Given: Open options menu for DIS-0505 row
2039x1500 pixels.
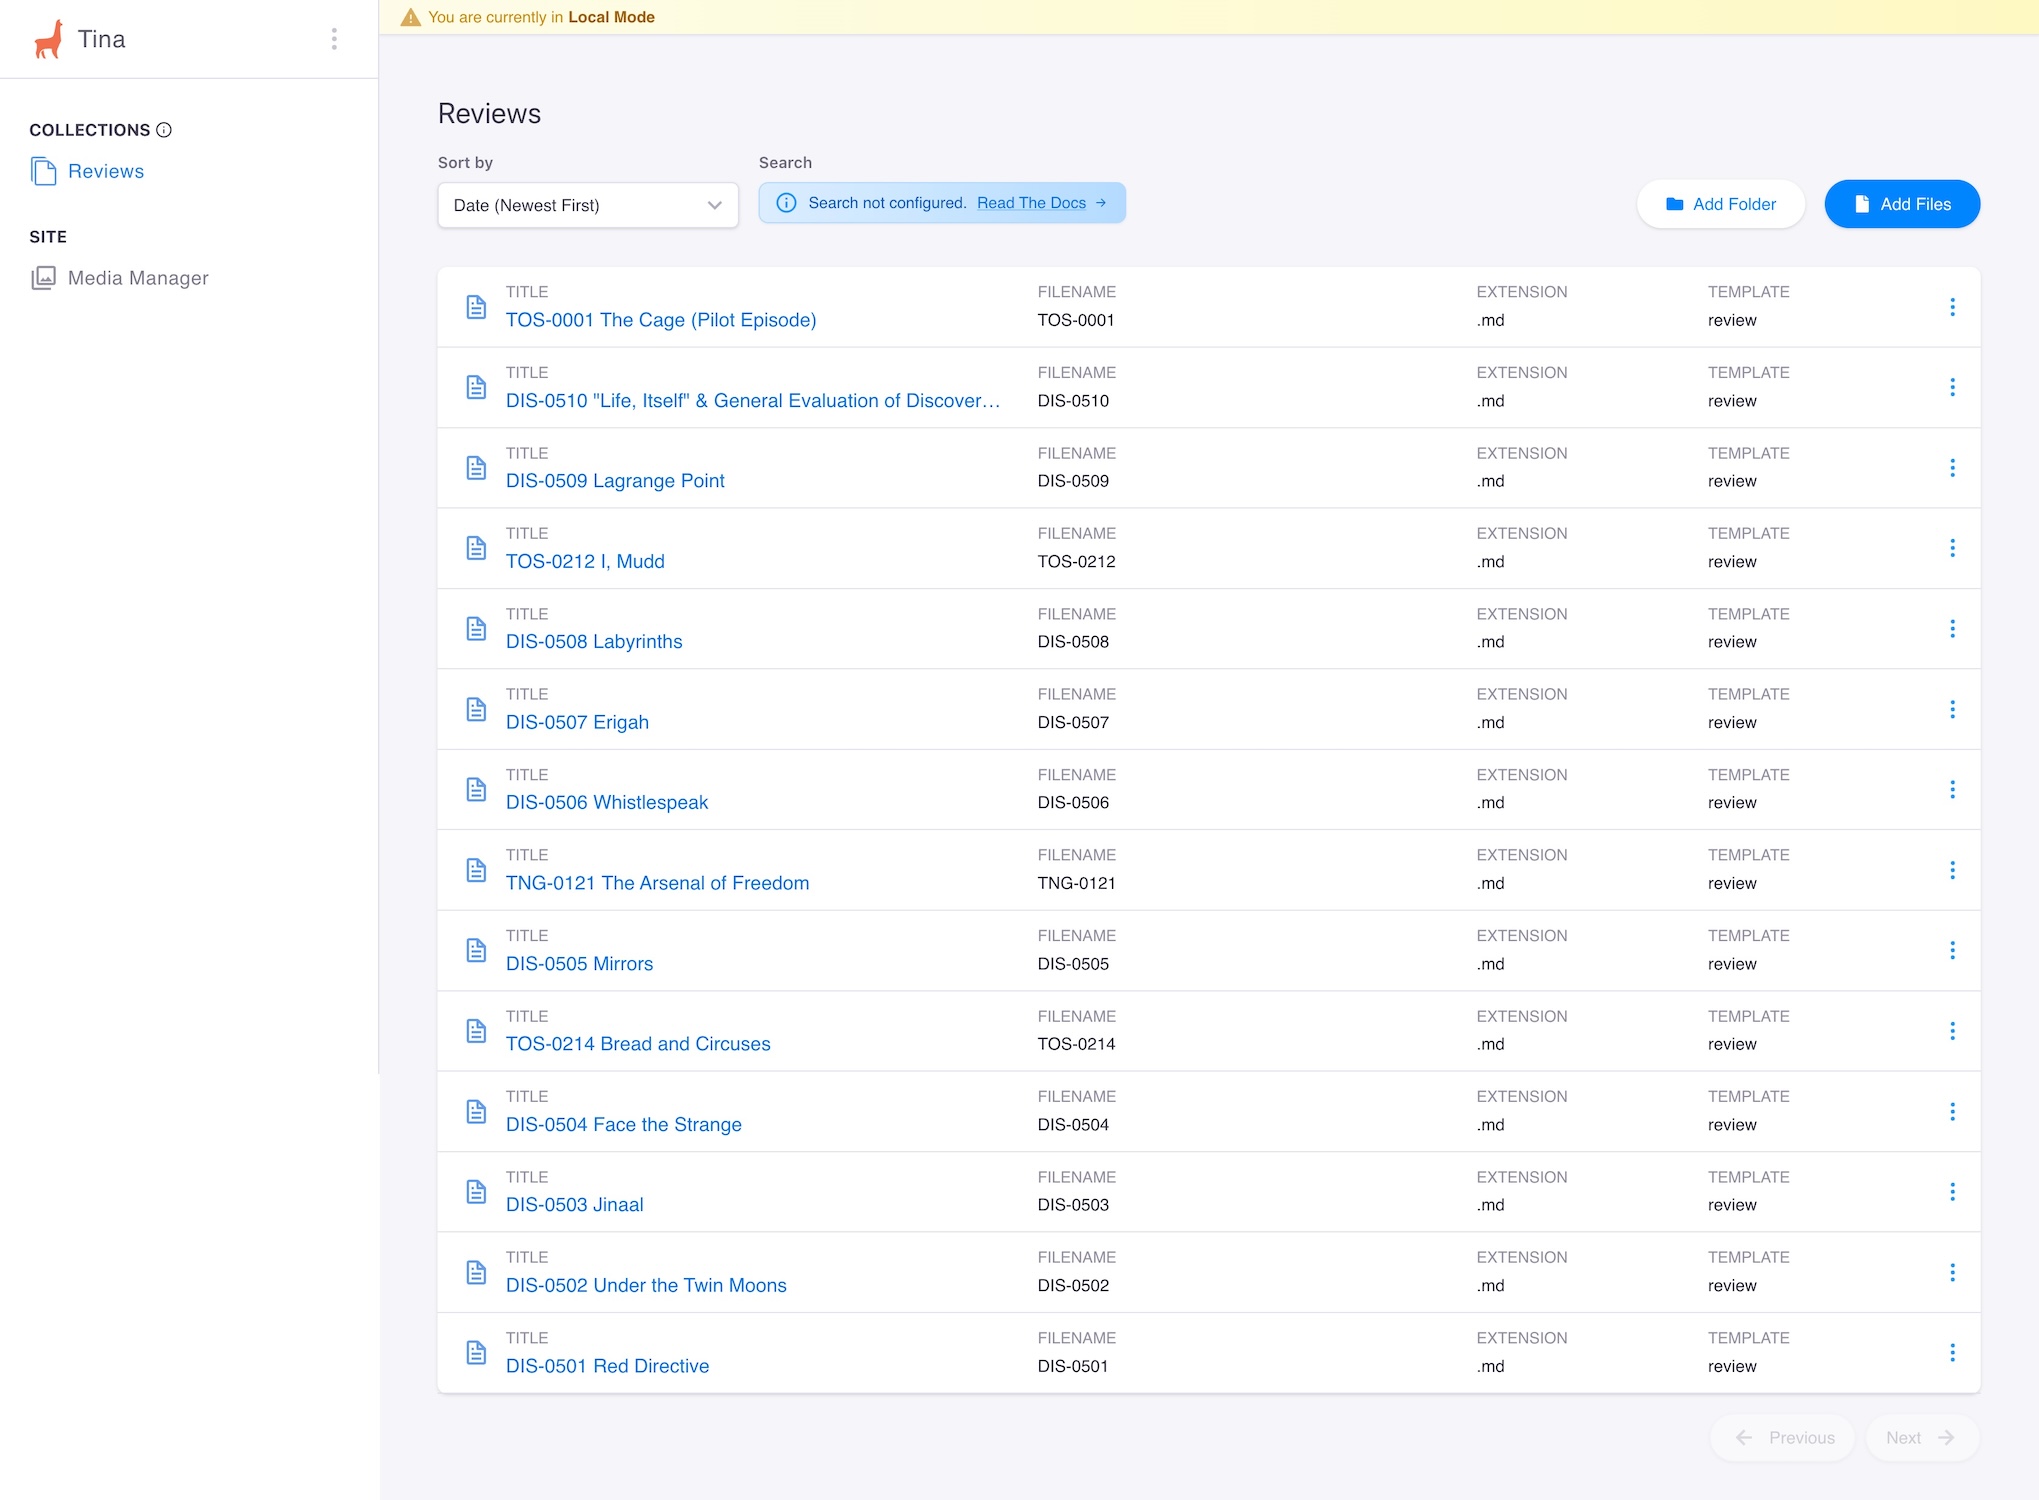Looking at the screenshot, I should point(1952,950).
